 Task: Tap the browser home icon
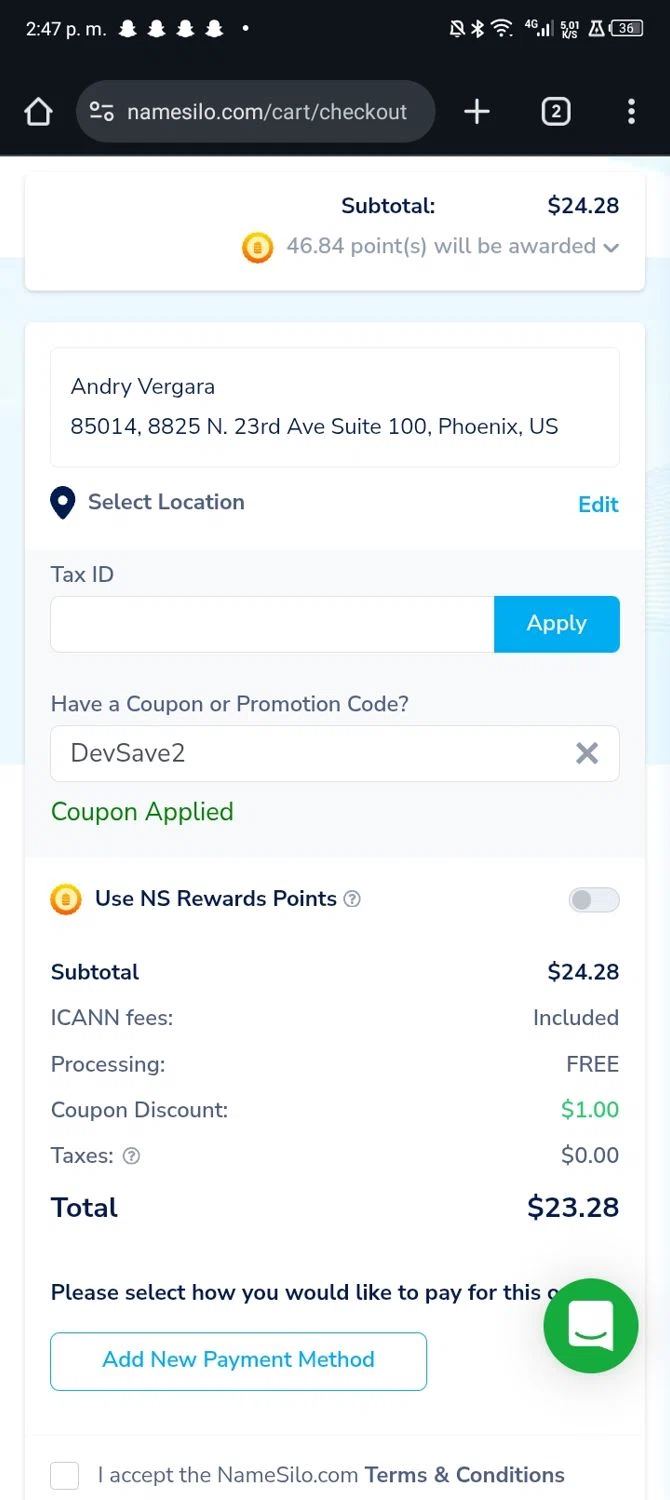pos(38,112)
